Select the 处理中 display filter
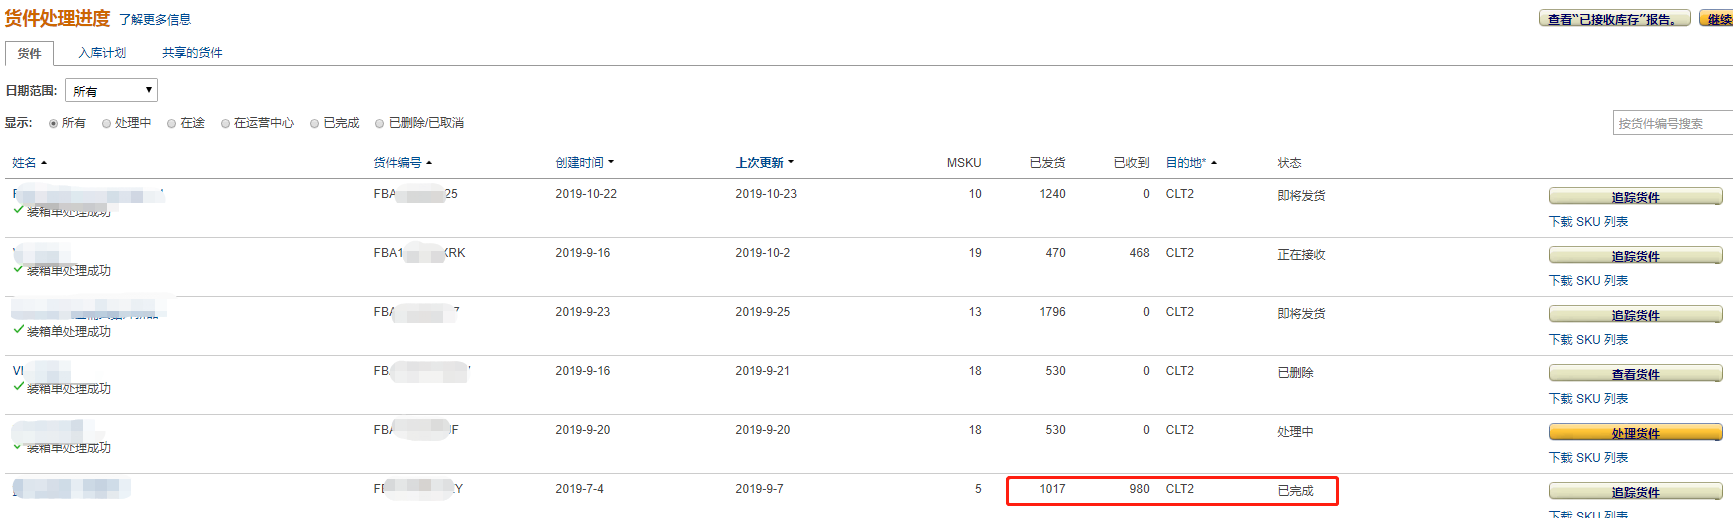This screenshot has height=518, width=1734. pyautogui.click(x=107, y=124)
